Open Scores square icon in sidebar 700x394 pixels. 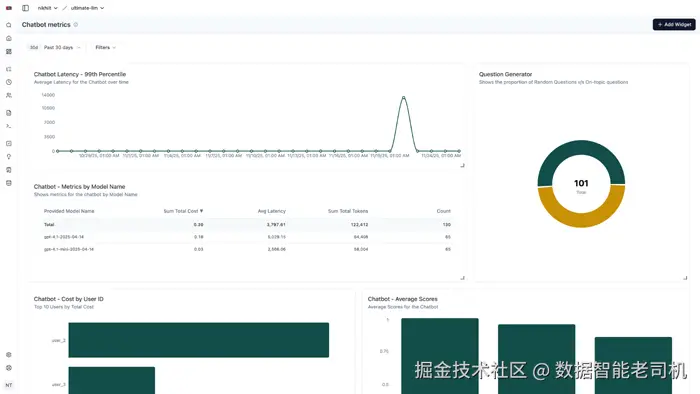8,143
